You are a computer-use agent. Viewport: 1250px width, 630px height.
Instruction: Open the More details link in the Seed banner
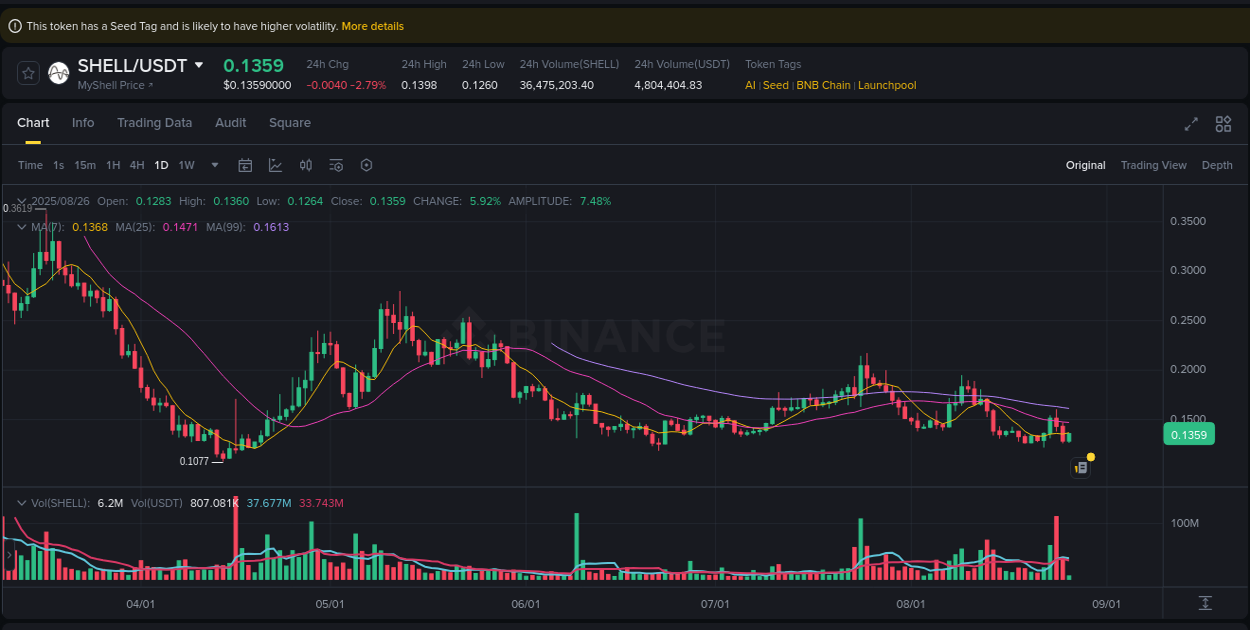(x=372, y=26)
